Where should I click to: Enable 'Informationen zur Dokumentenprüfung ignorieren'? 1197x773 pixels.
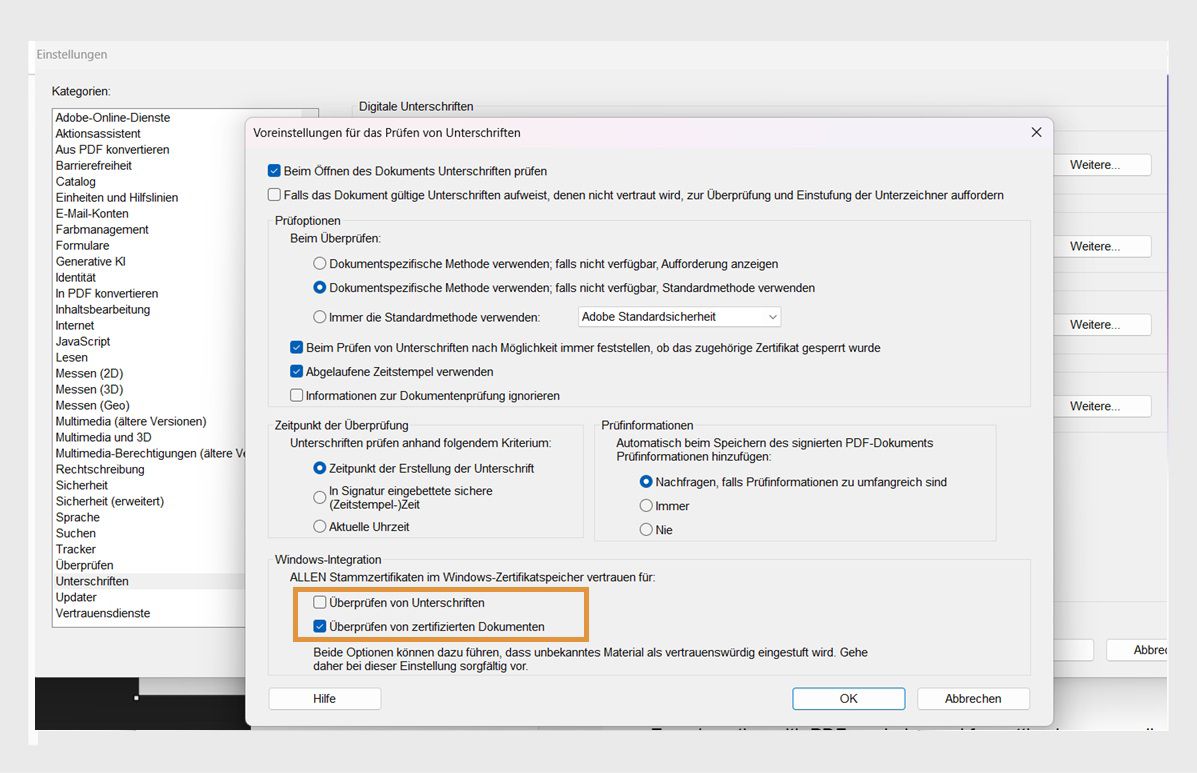click(297, 395)
